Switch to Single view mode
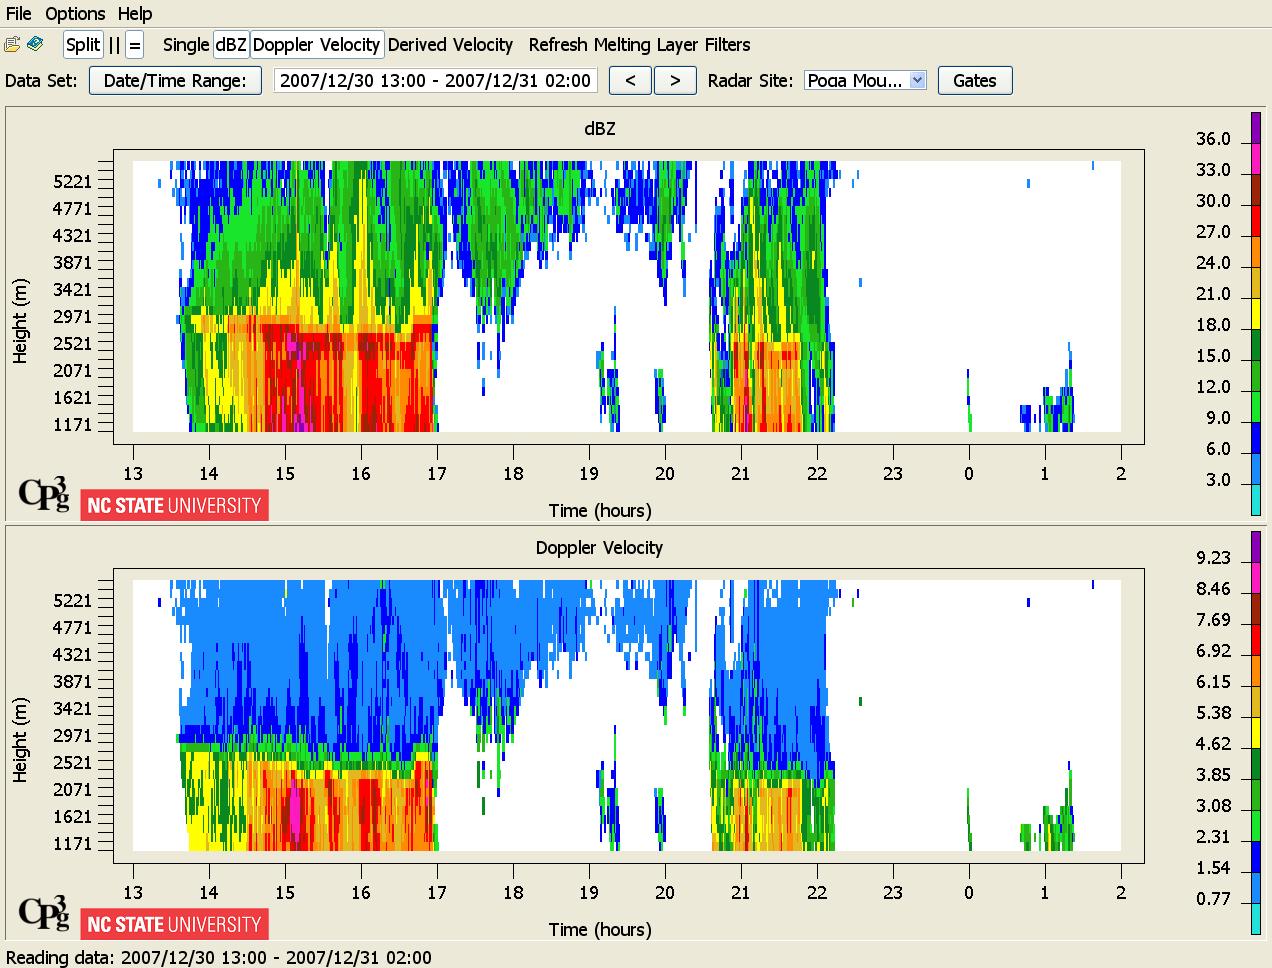The height and width of the screenshot is (968, 1272). click(x=185, y=45)
